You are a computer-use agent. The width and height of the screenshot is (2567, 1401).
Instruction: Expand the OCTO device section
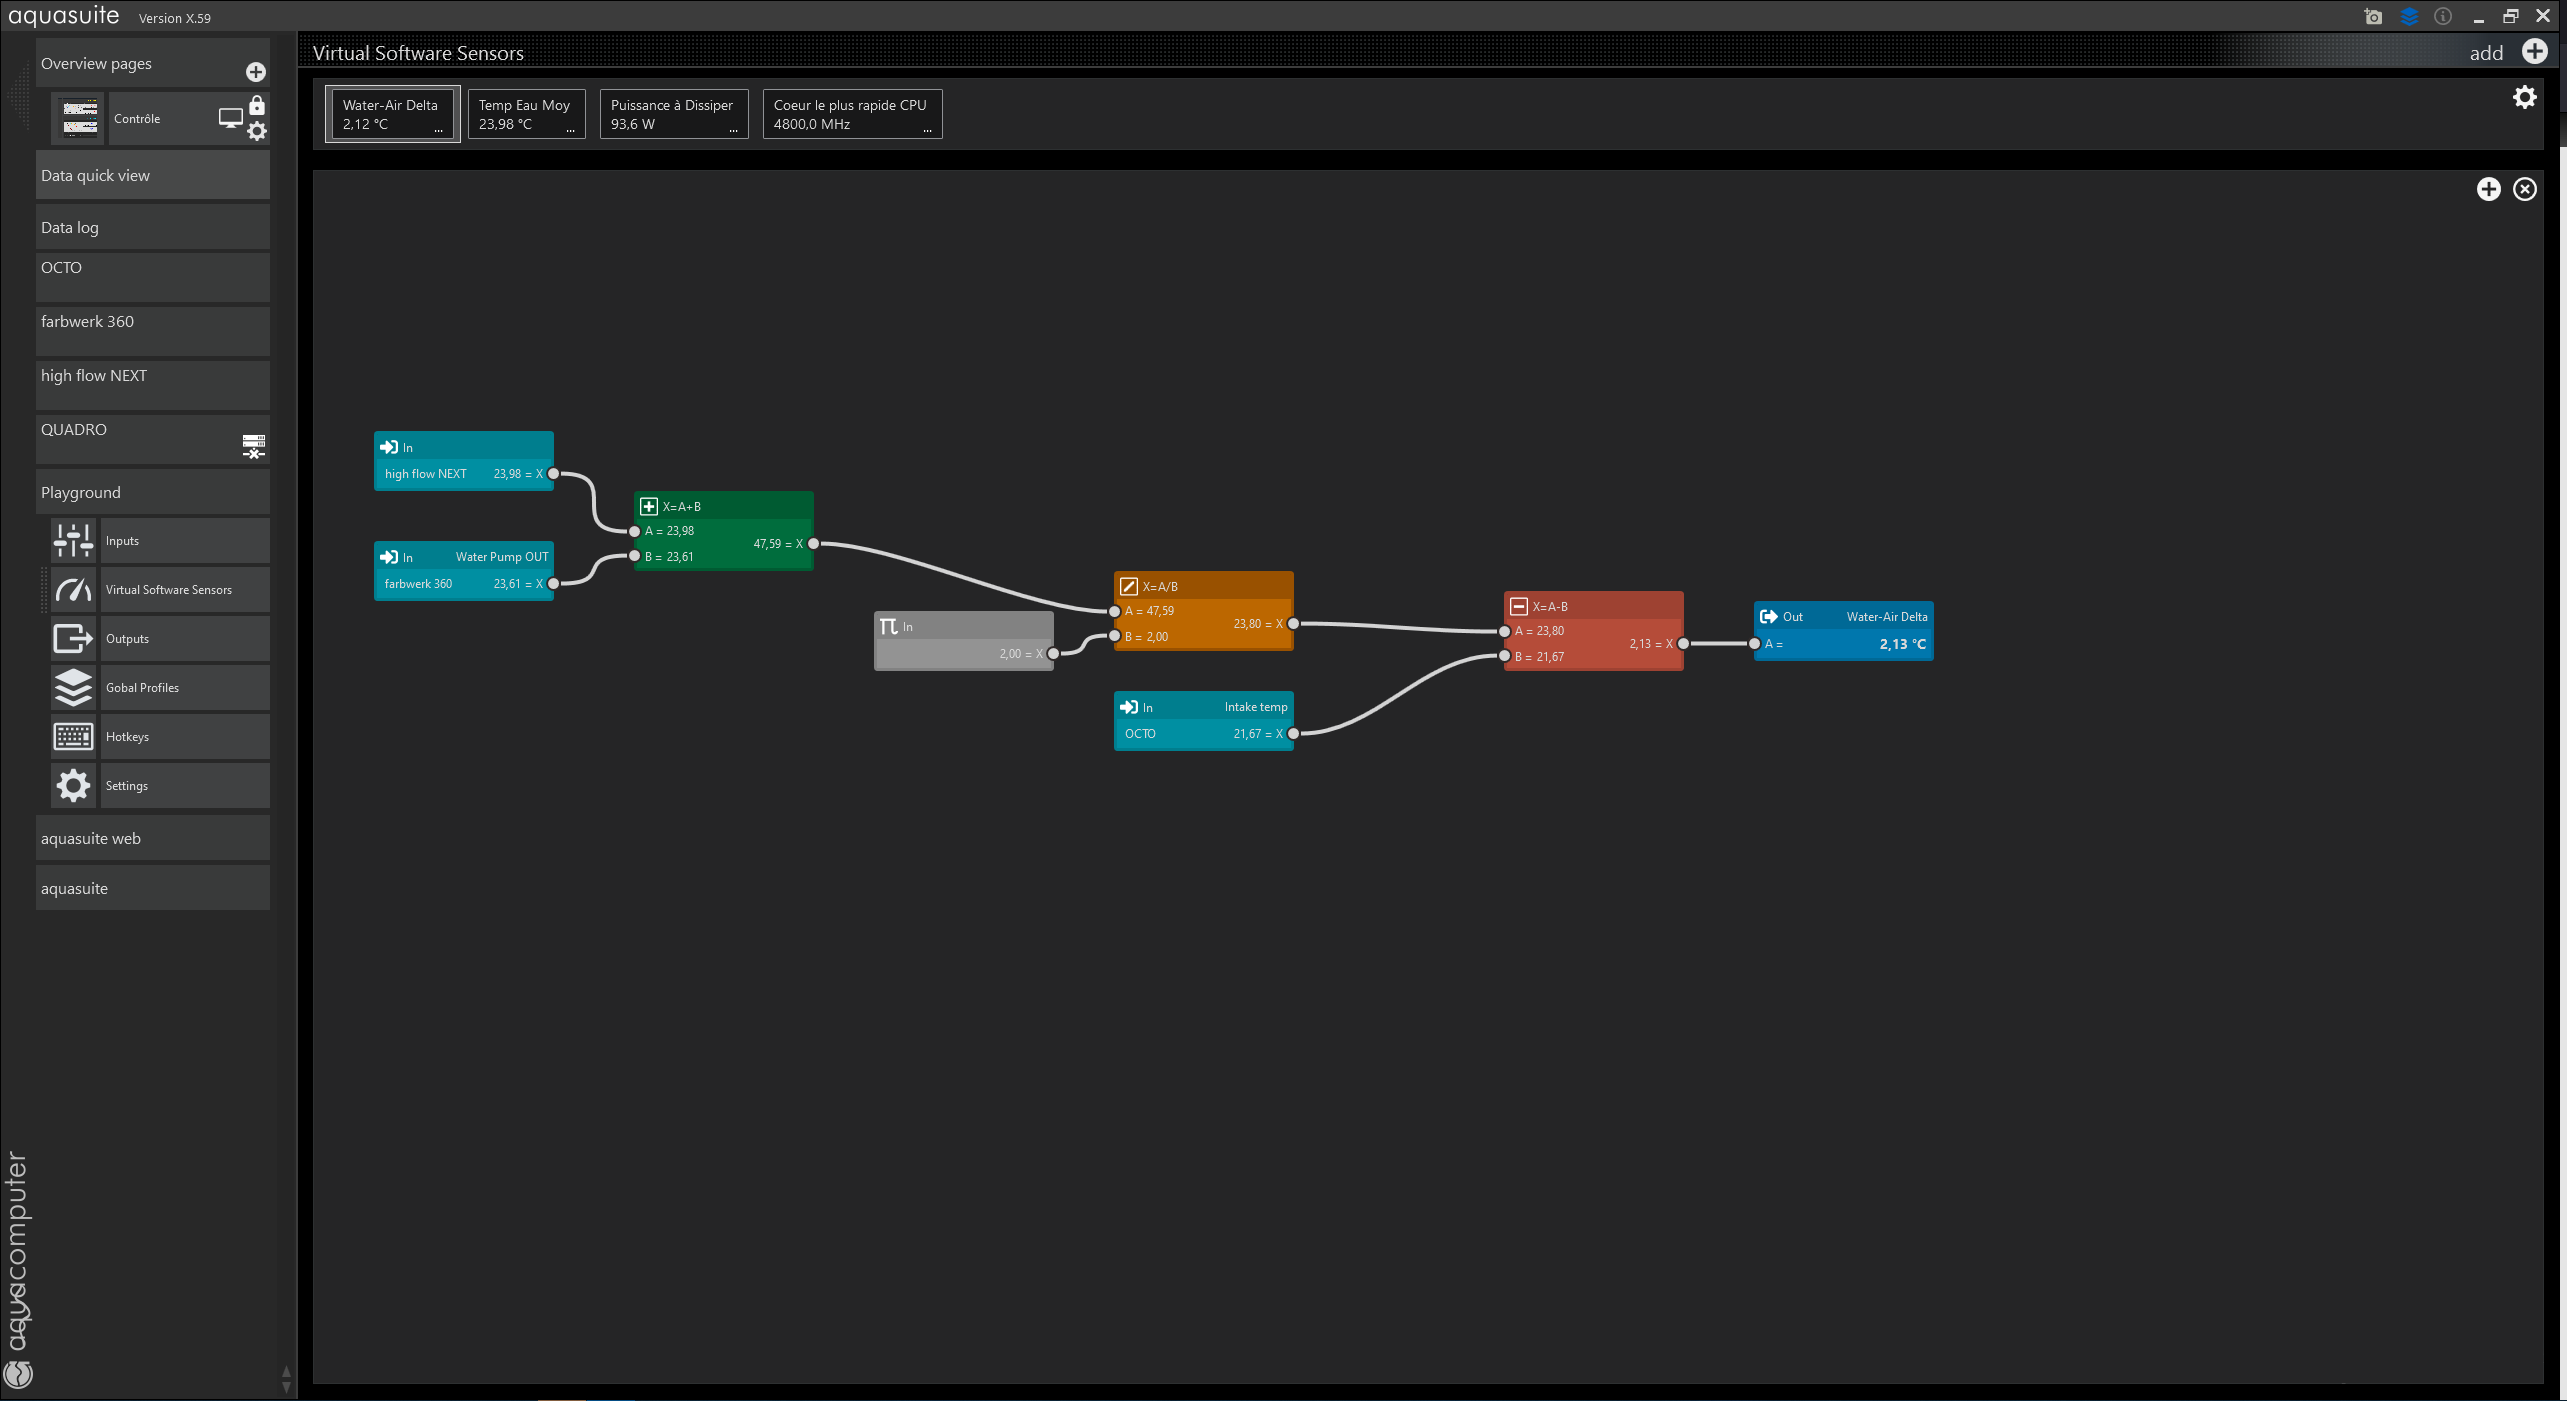(x=152, y=276)
